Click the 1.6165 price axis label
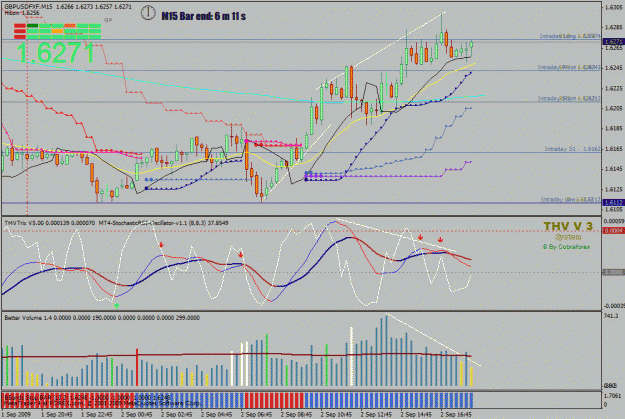 tap(614, 149)
